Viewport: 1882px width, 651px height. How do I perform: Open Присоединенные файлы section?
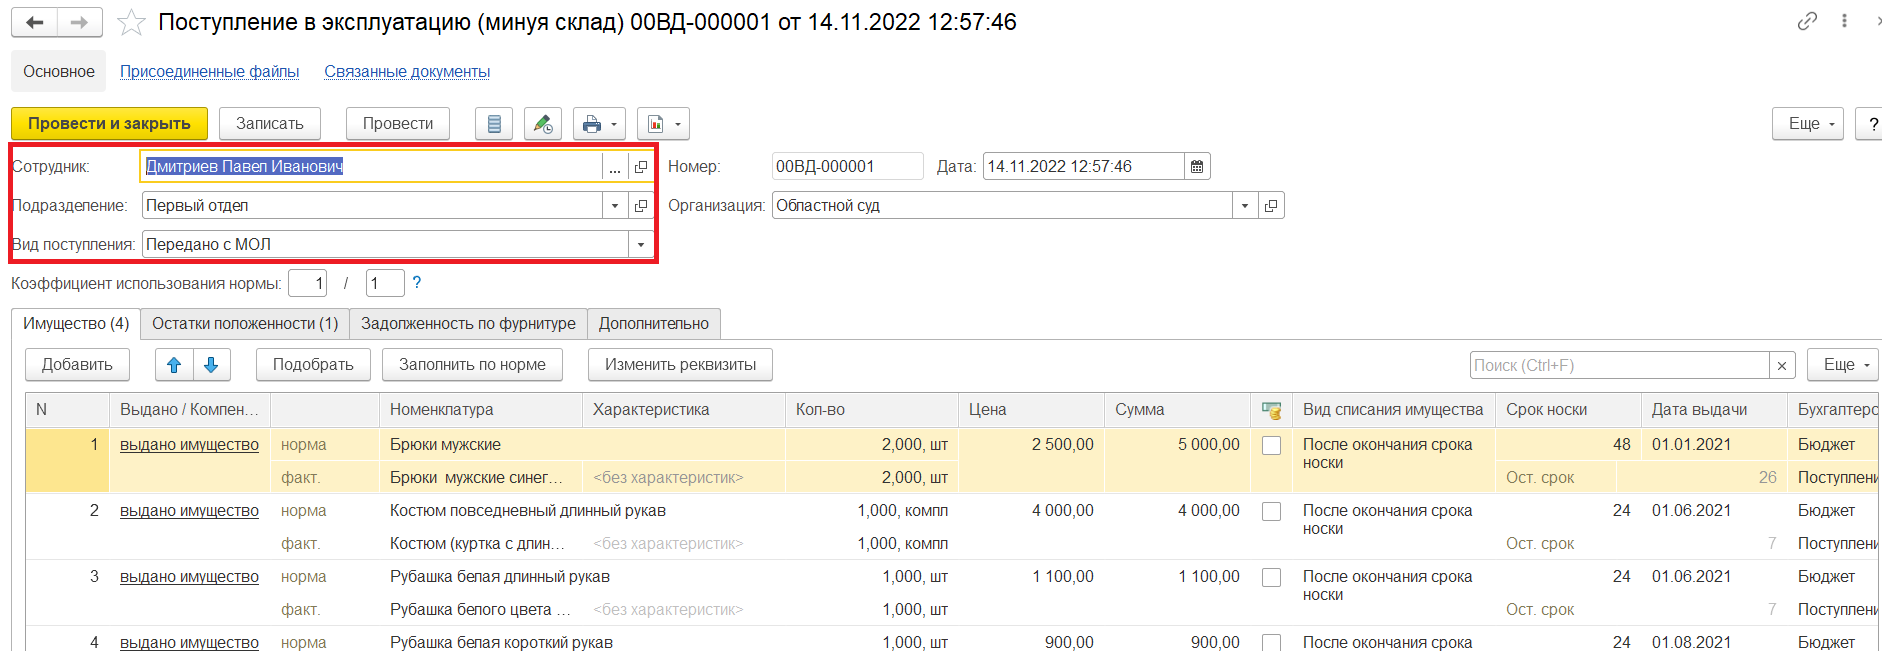(210, 72)
